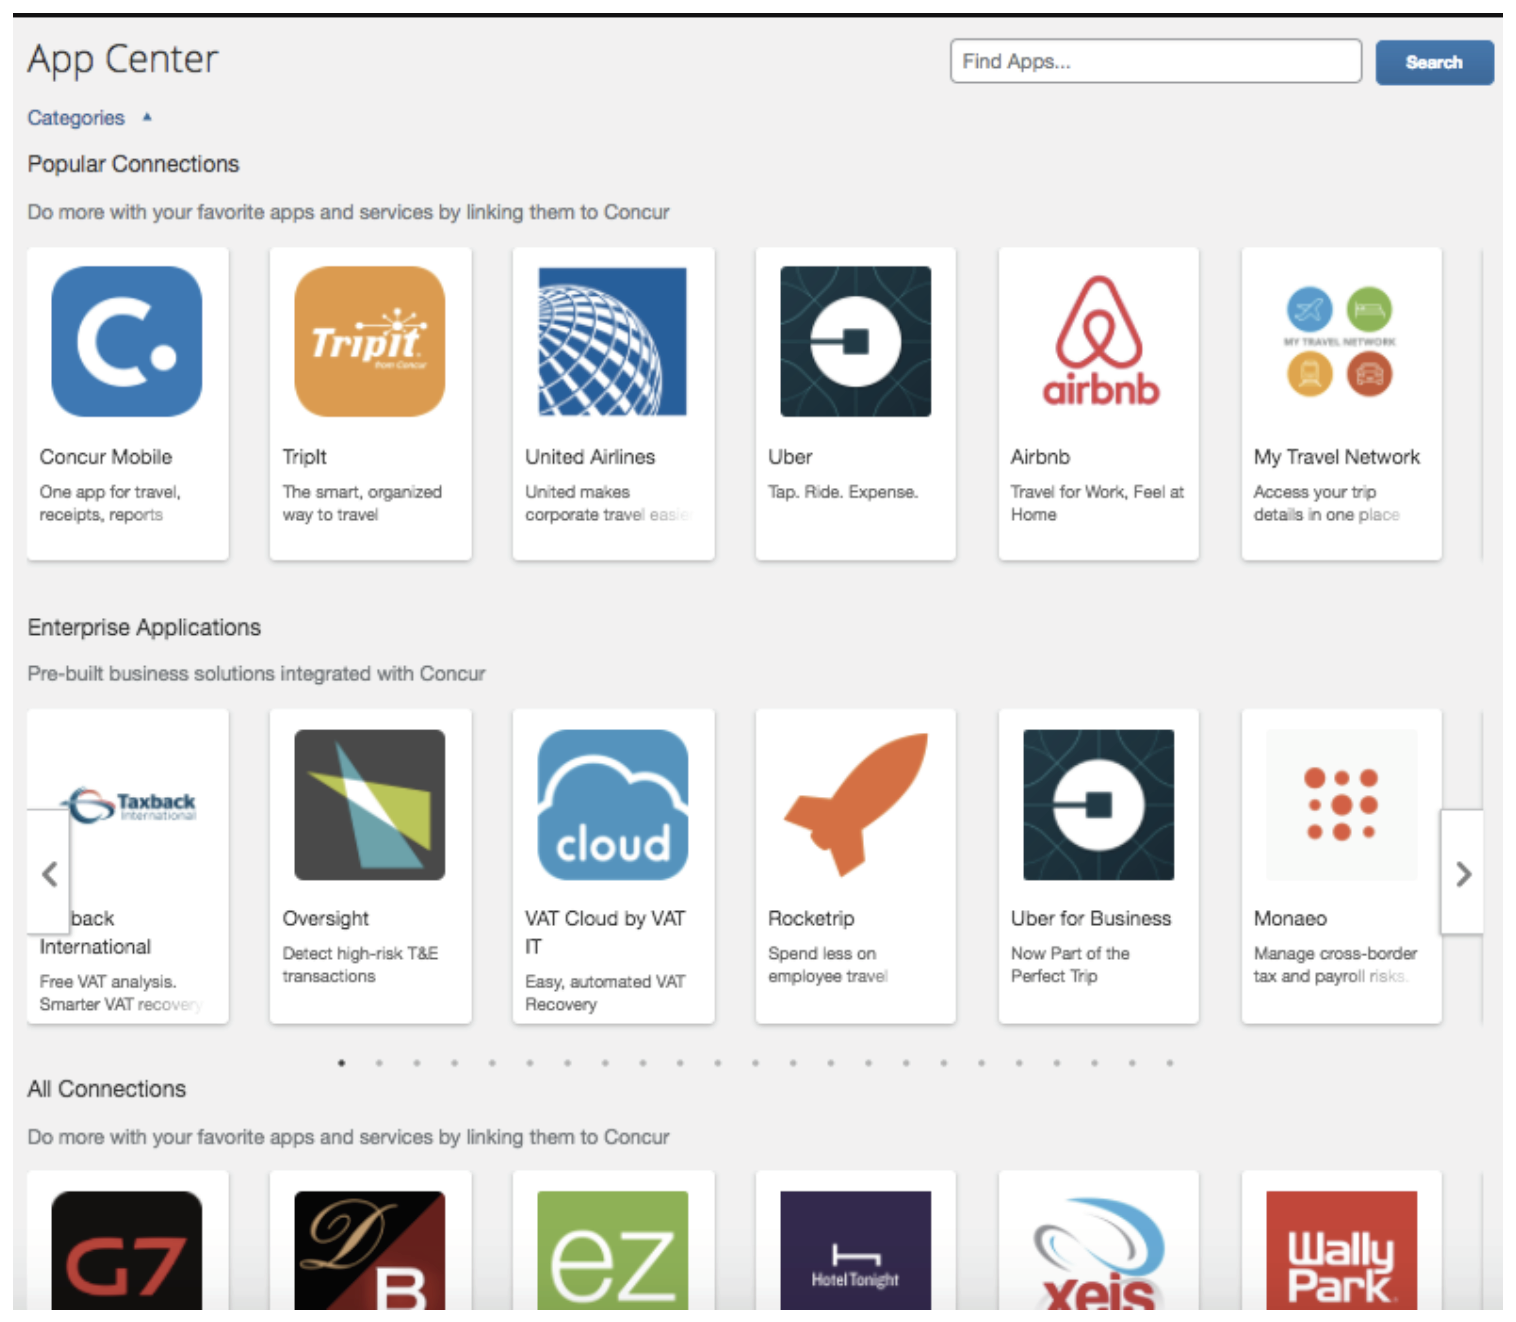Click the Monaeo title text
The height and width of the screenshot is (1322, 1516).
click(x=1290, y=918)
